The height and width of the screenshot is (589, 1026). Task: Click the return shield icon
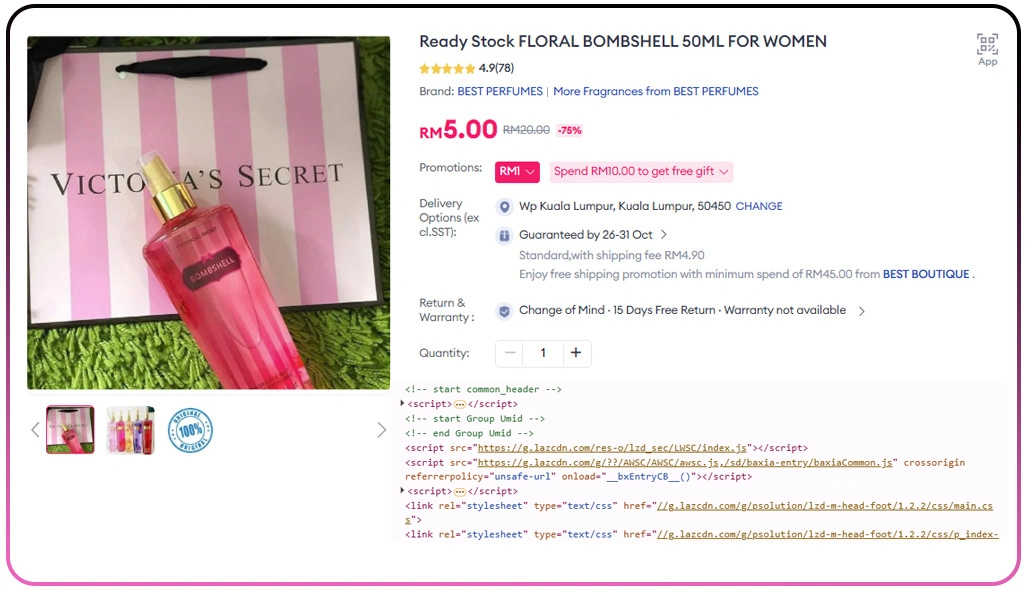(504, 312)
